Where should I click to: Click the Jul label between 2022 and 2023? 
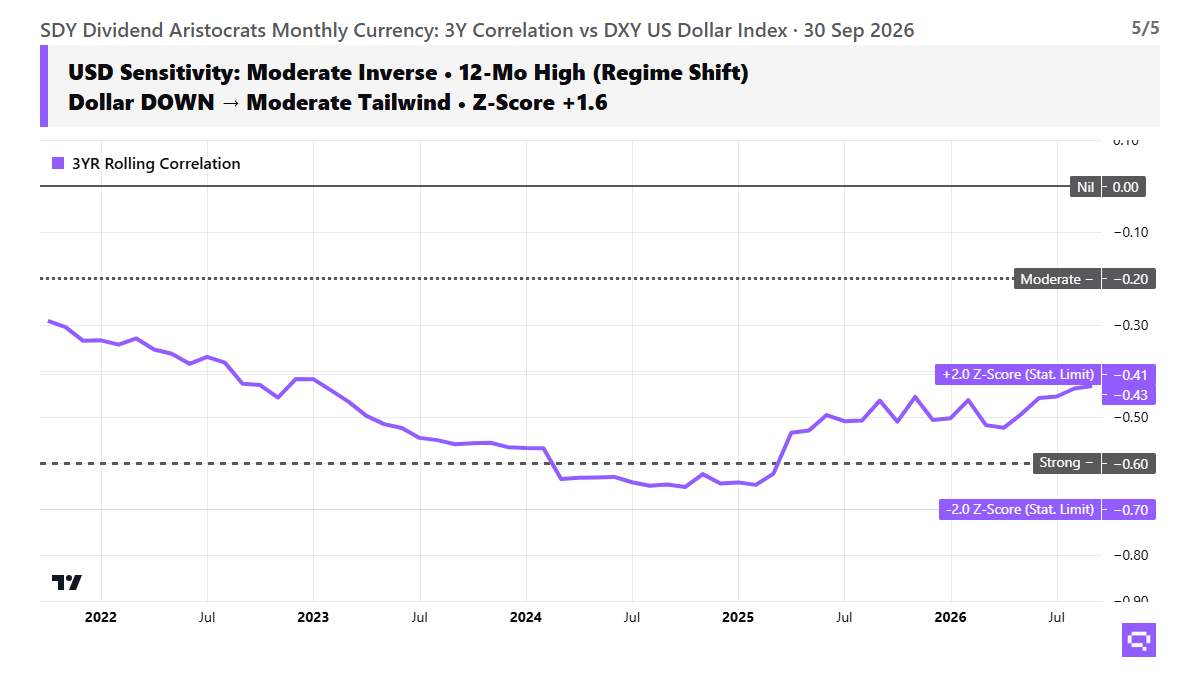click(x=207, y=617)
